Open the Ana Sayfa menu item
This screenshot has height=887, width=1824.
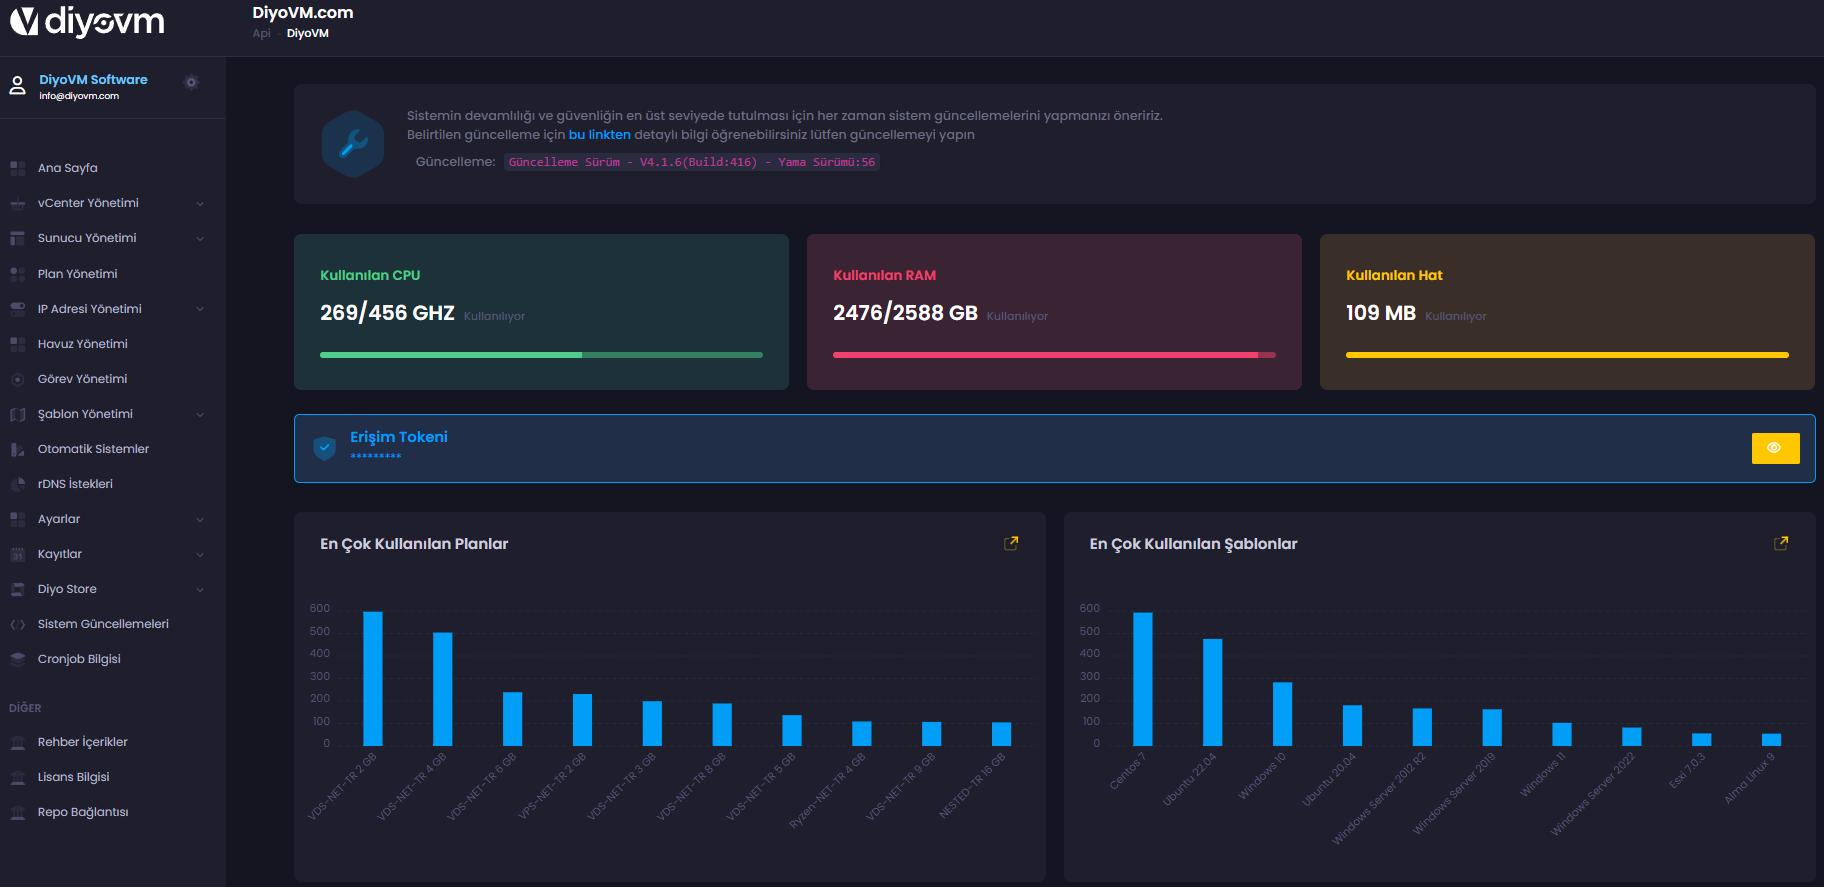coord(67,168)
